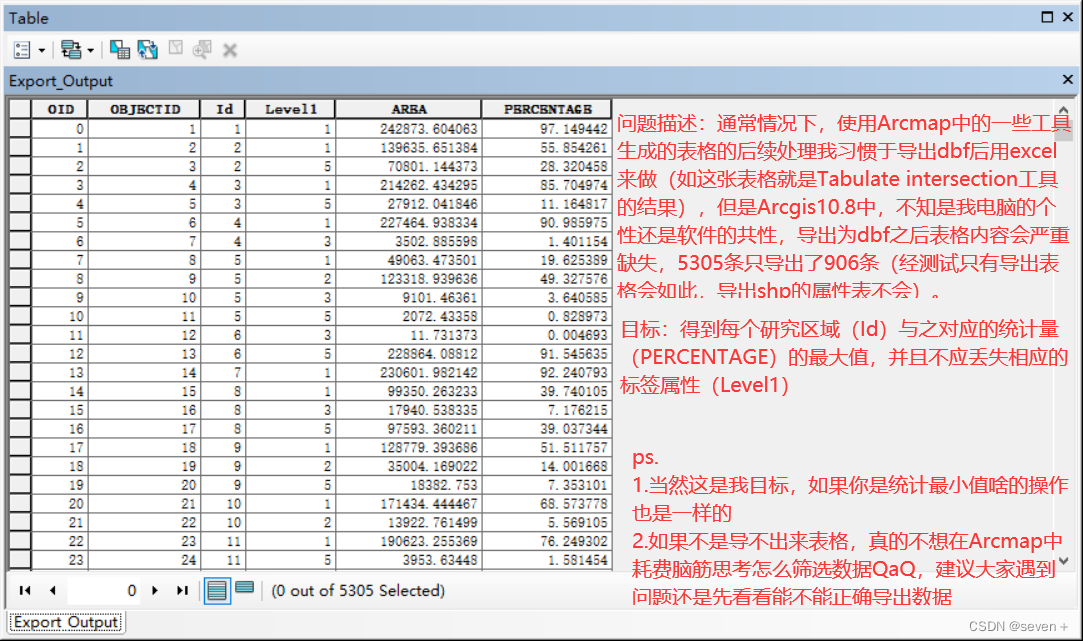Viewport: 1083px width, 641px height.
Task: Jump to the last record with the navigation icon
Action: 183,591
